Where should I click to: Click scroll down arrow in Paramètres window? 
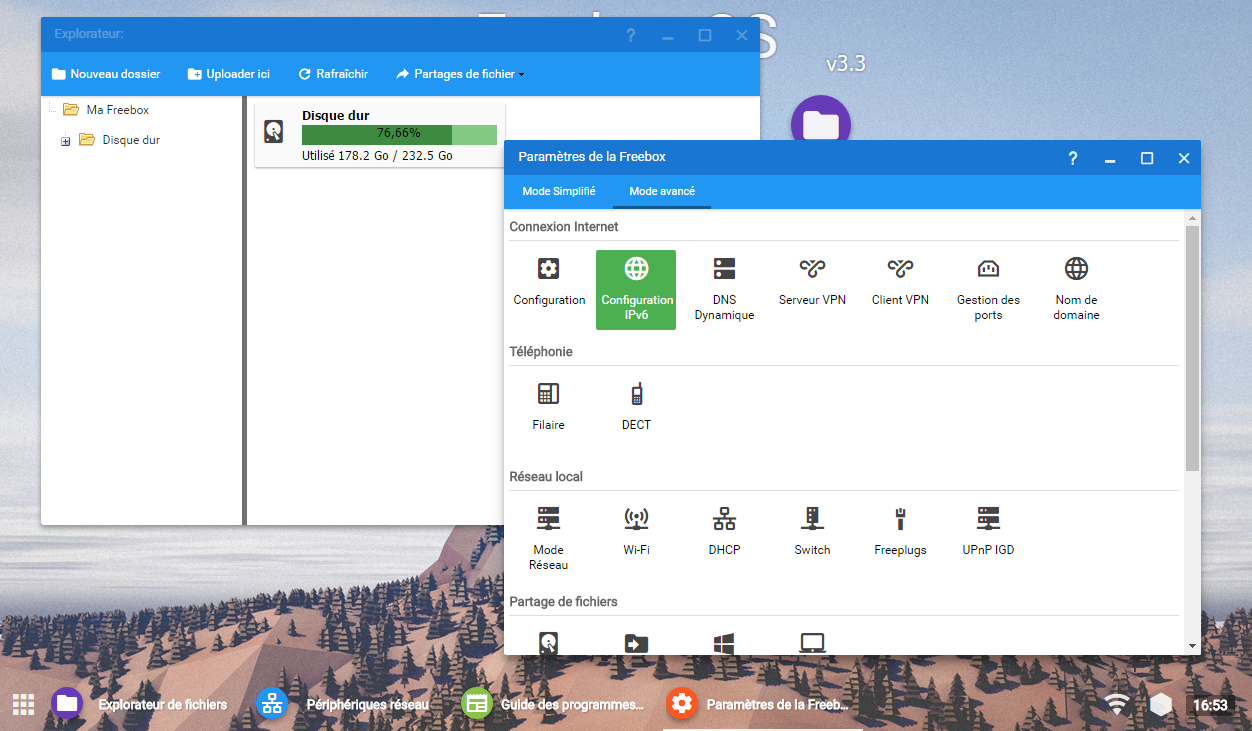(1192, 647)
